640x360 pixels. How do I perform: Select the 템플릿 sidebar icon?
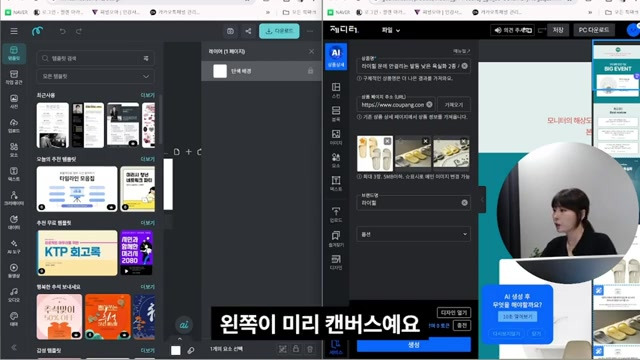click(14, 53)
